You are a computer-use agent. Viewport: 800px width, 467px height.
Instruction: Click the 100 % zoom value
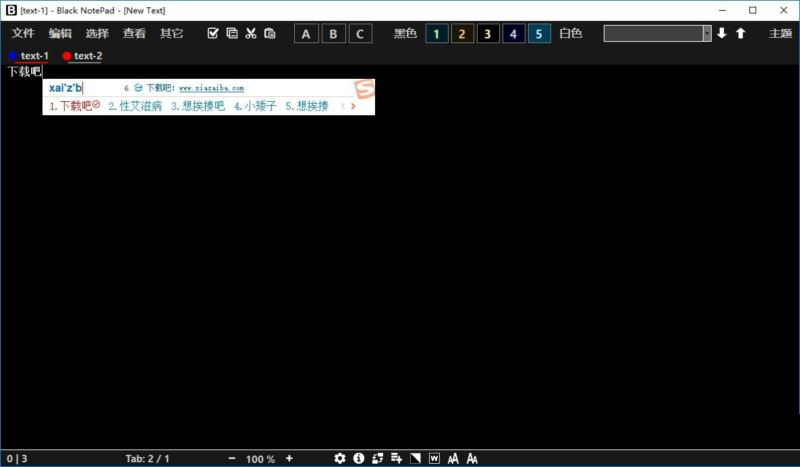click(260, 459)
